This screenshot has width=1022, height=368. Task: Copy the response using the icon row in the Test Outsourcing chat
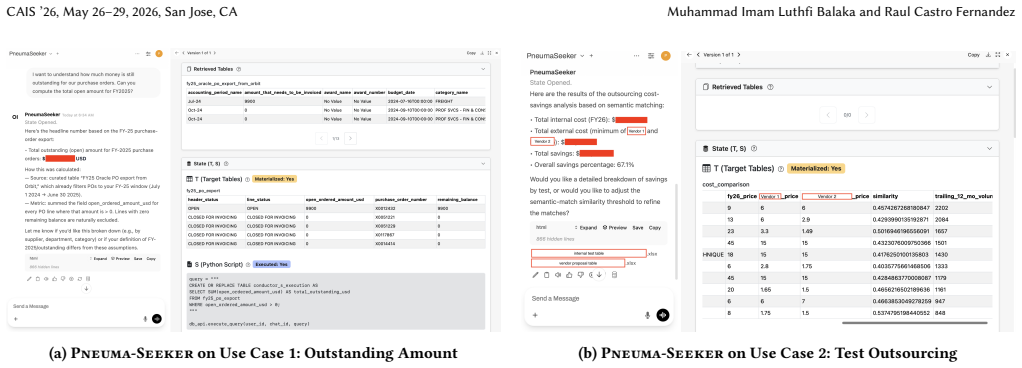546,274
